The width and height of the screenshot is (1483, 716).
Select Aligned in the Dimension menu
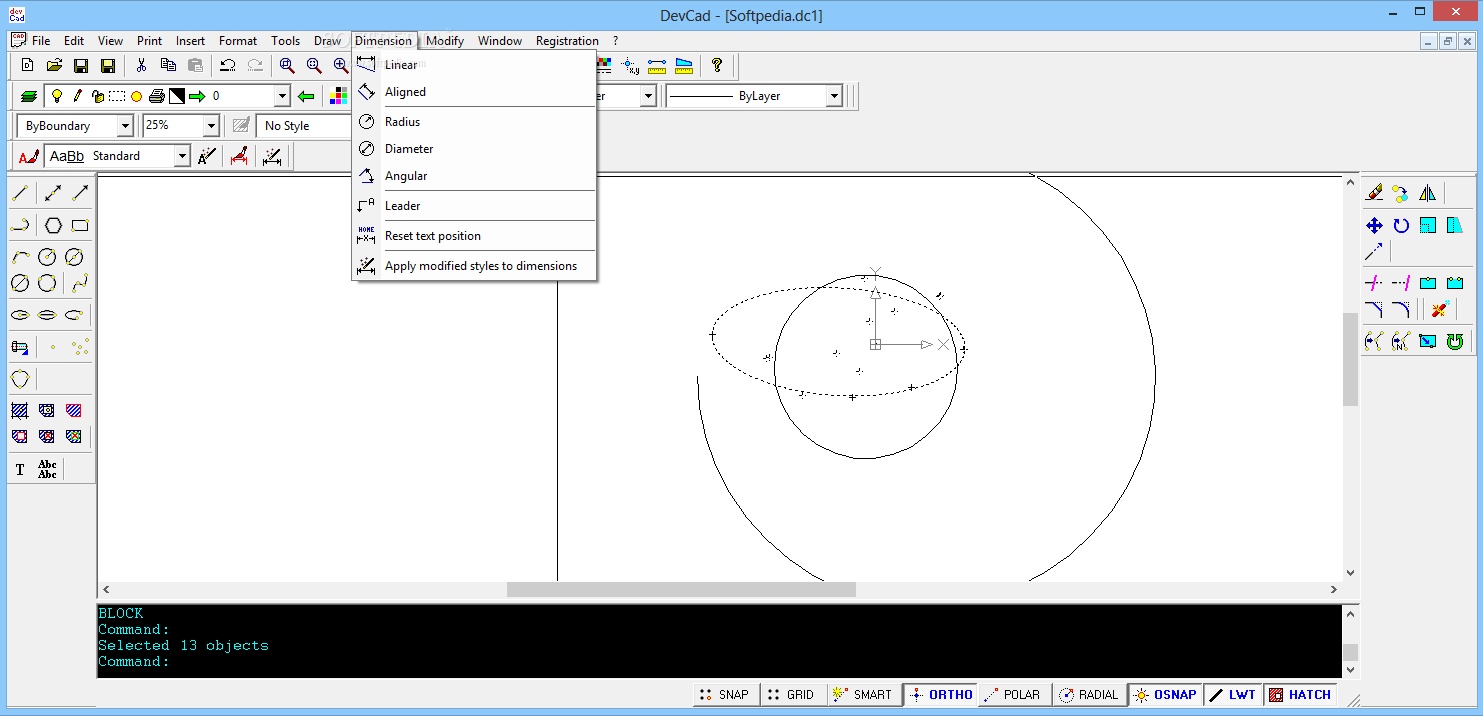point(405,92)
